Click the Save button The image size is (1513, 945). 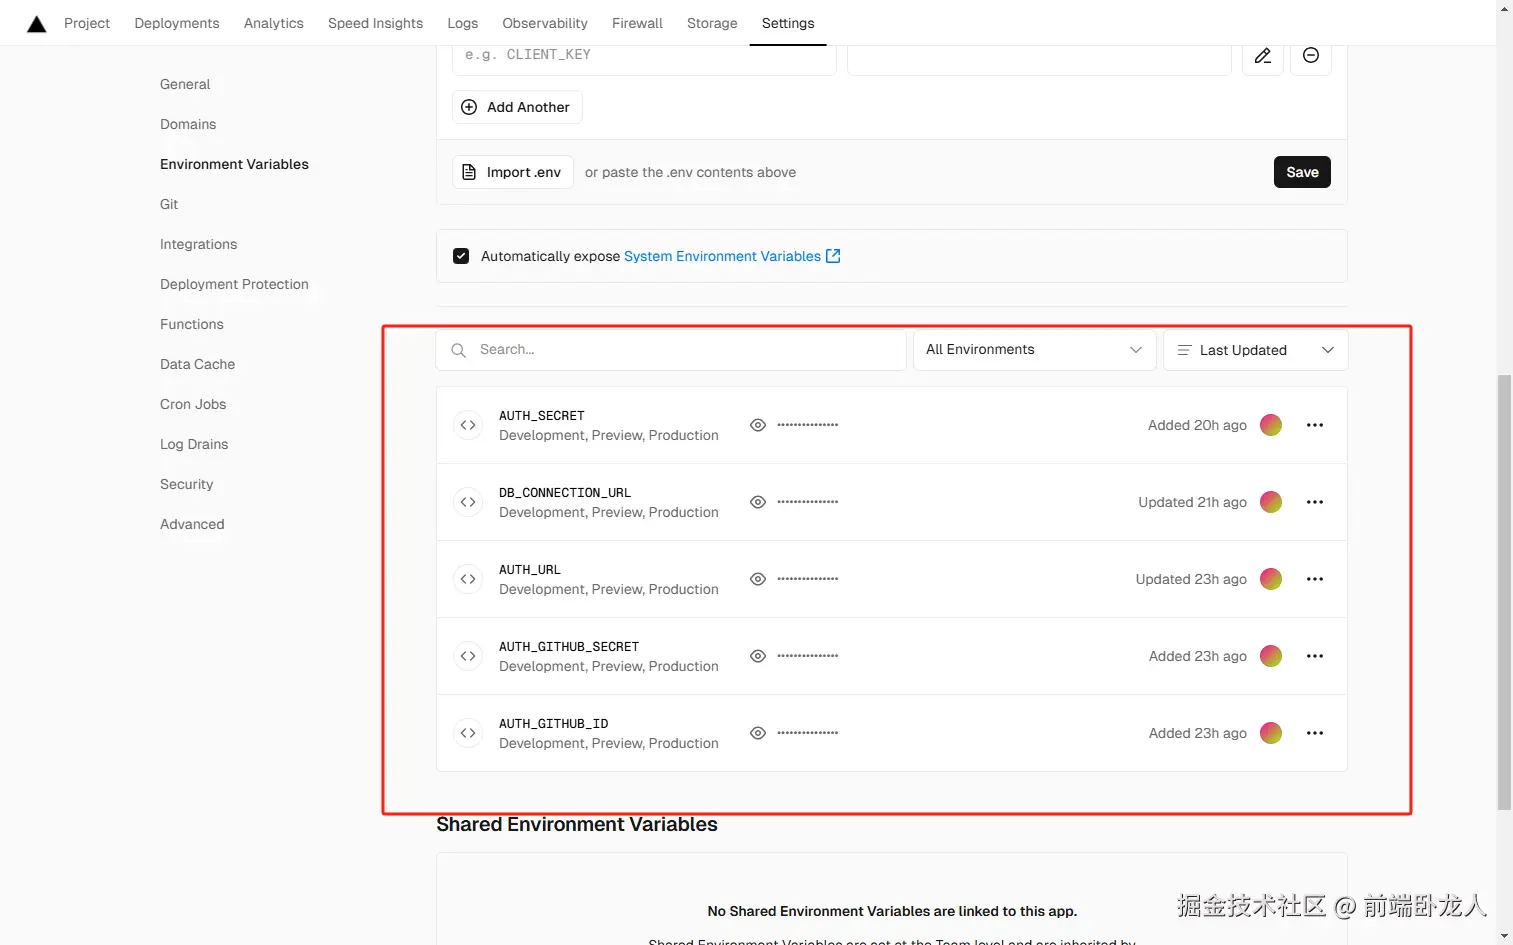tap(1302, 172)
